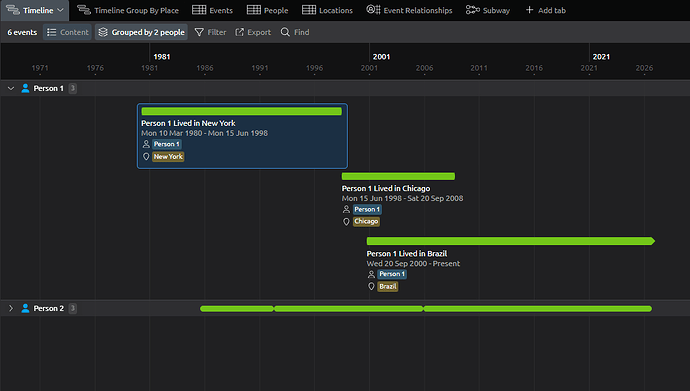
Task: Click the Person 2 group avatar icon
Action: point(25,308)
